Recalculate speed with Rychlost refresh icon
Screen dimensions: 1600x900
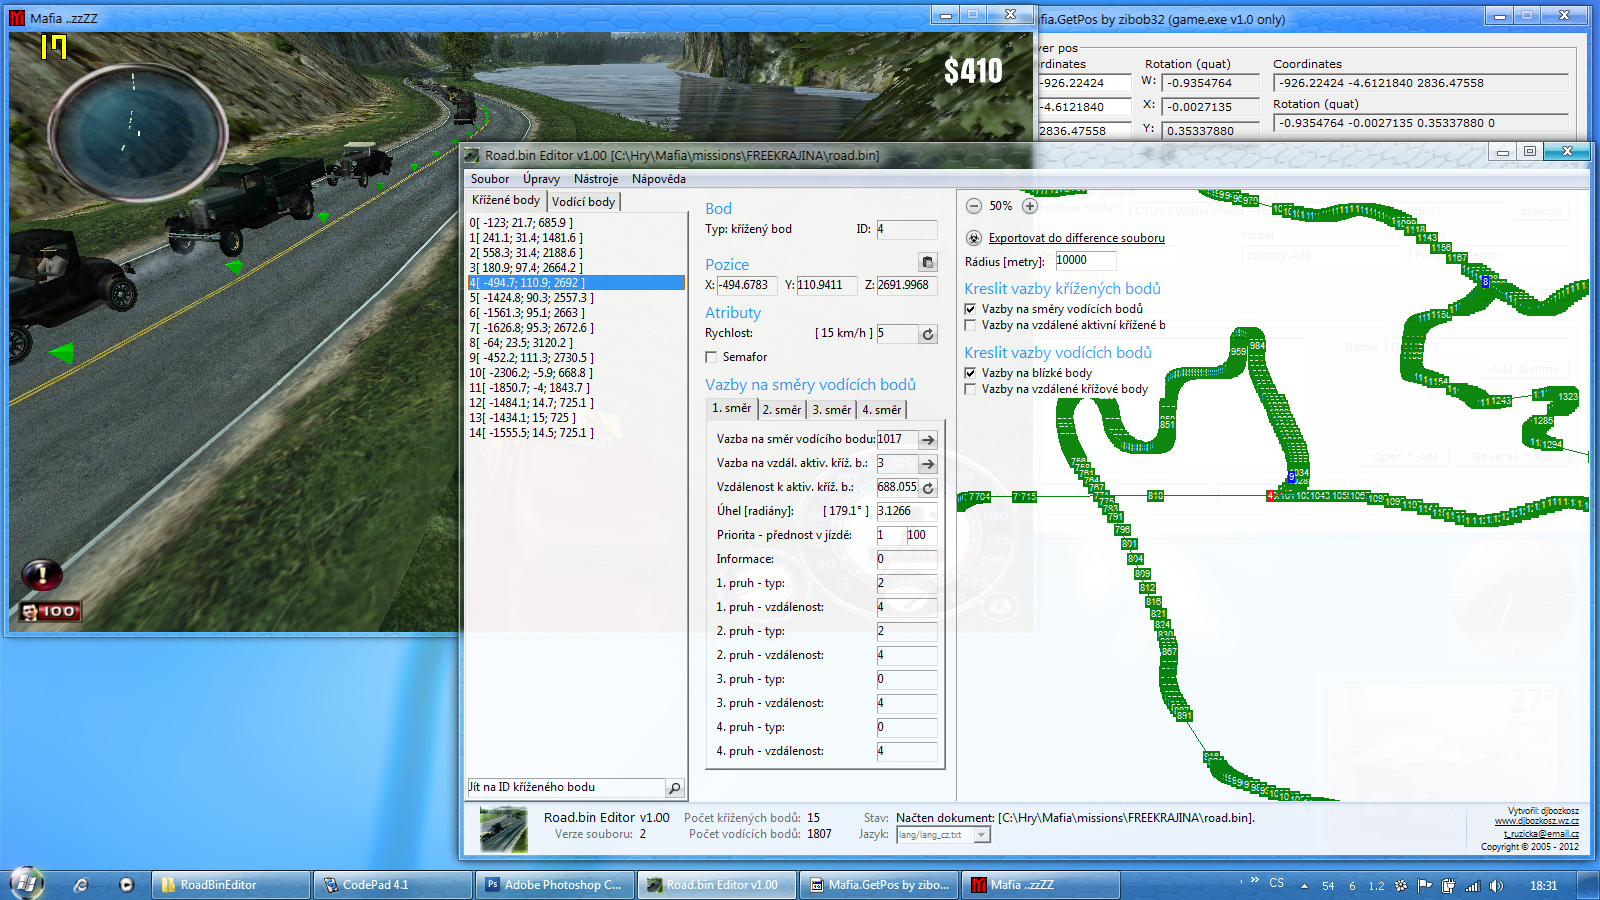pos(928,334)
